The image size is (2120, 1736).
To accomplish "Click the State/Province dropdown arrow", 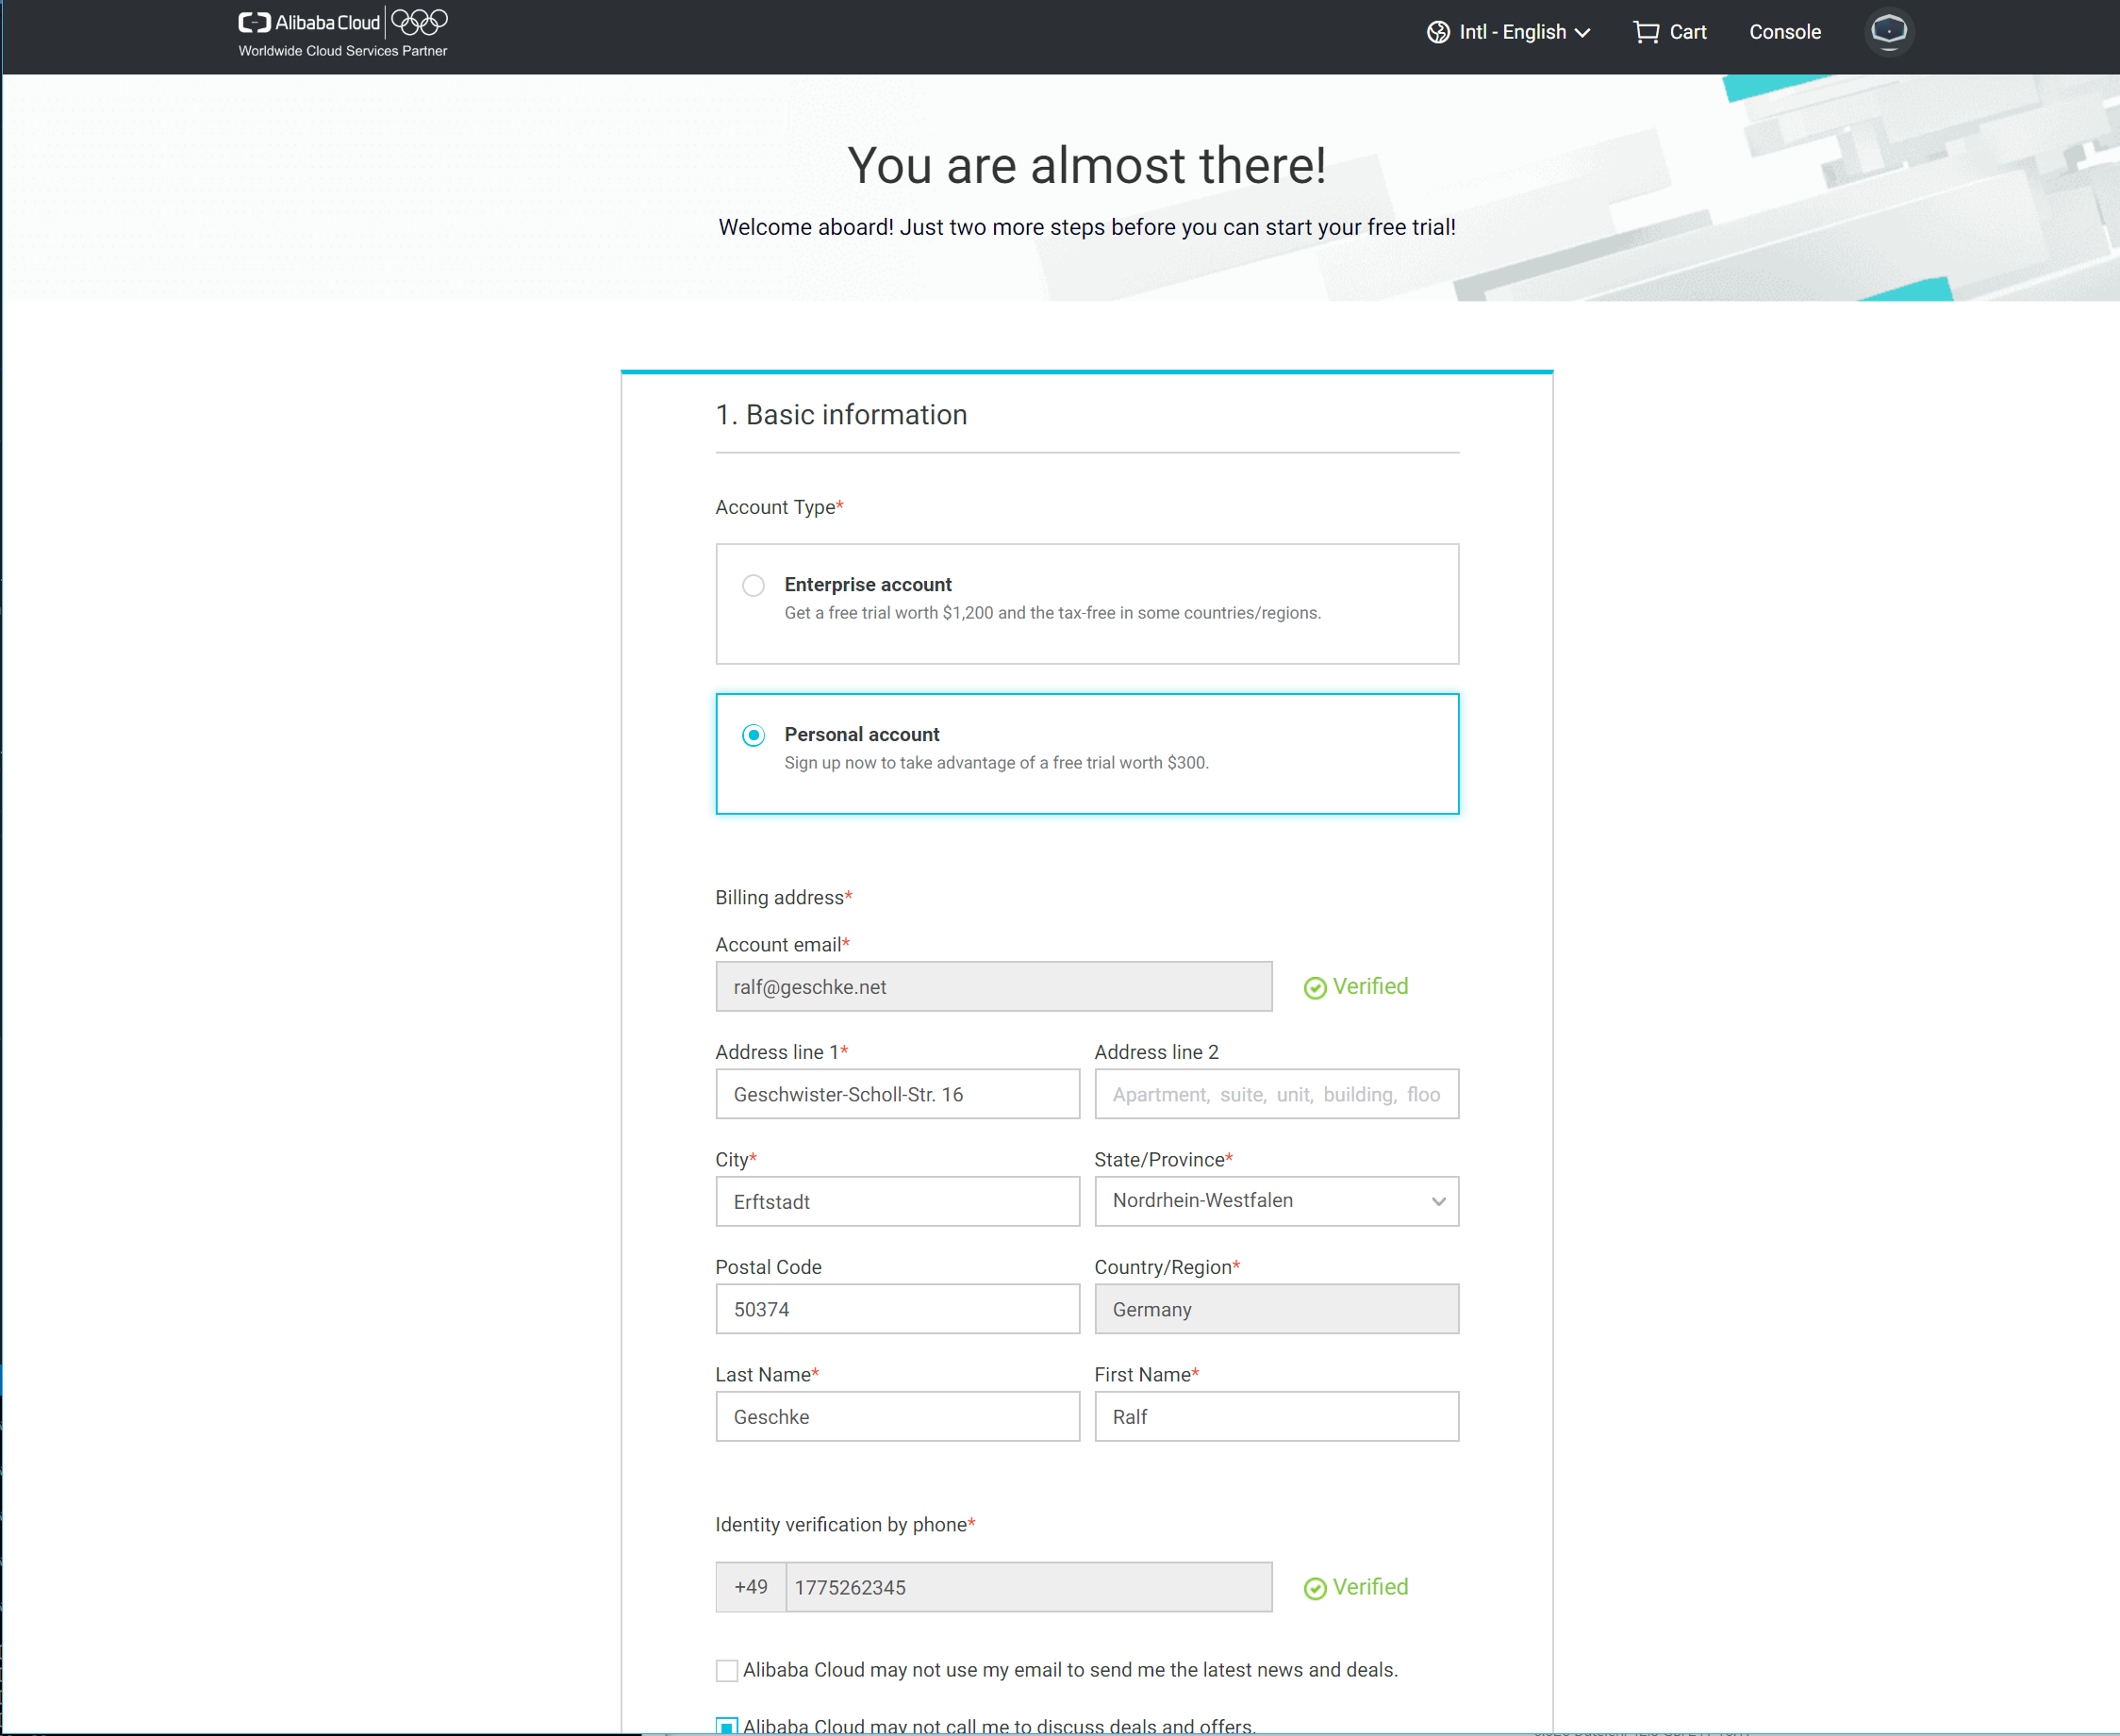I will coord(1438,1201).
